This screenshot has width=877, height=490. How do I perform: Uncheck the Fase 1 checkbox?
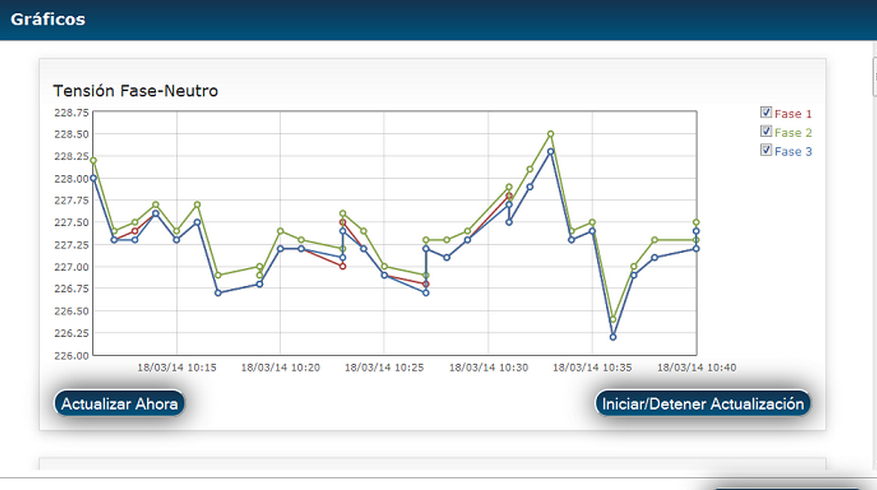(766, 112)
